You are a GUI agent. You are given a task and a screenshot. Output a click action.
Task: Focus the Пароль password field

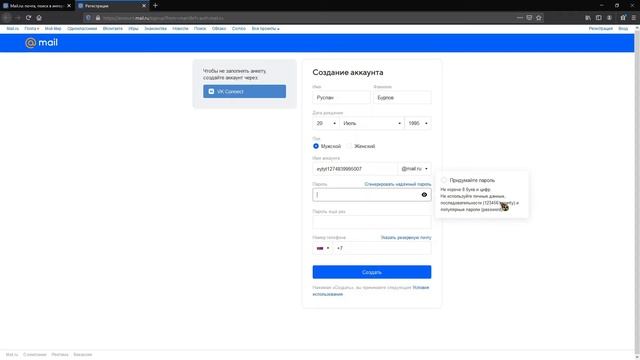(x=372, y=195)
